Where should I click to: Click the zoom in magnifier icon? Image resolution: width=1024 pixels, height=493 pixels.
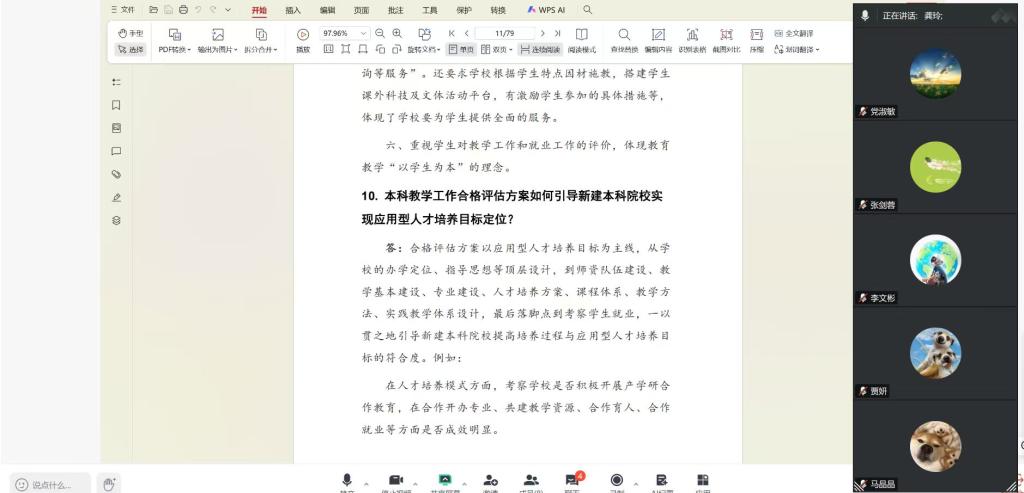tap(398, 33)
